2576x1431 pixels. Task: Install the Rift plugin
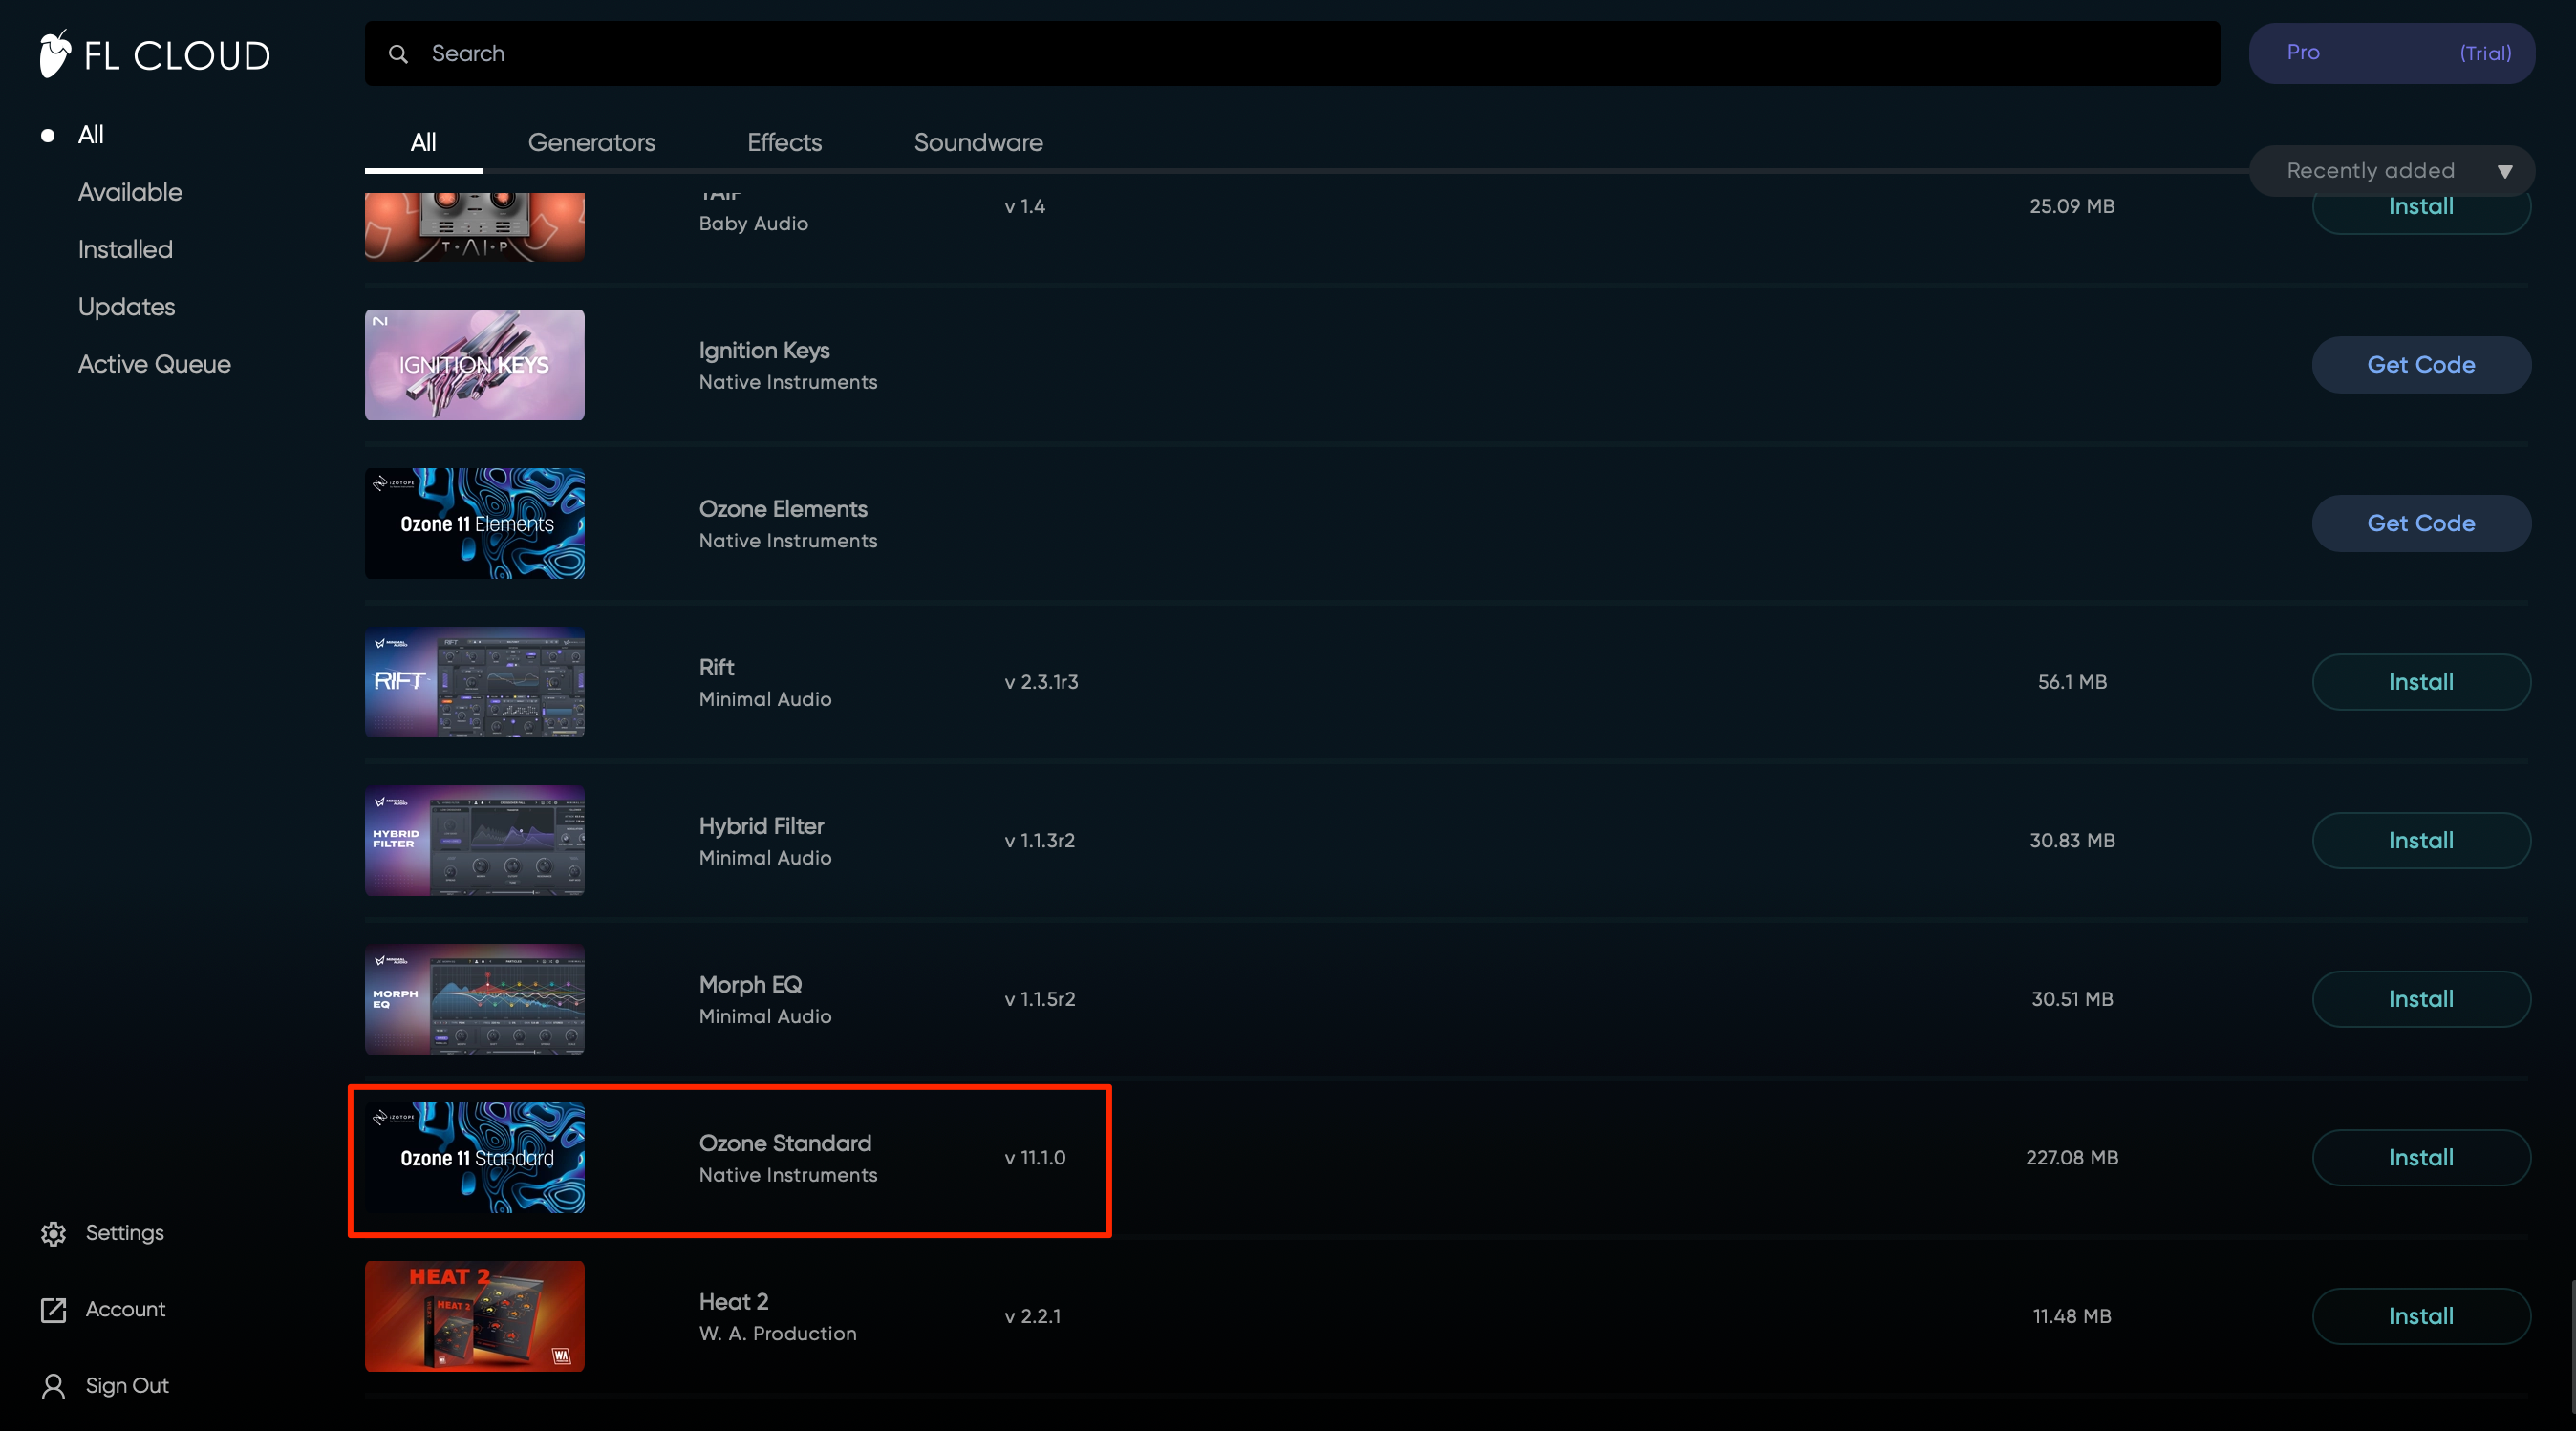(x=2421, y=682)
